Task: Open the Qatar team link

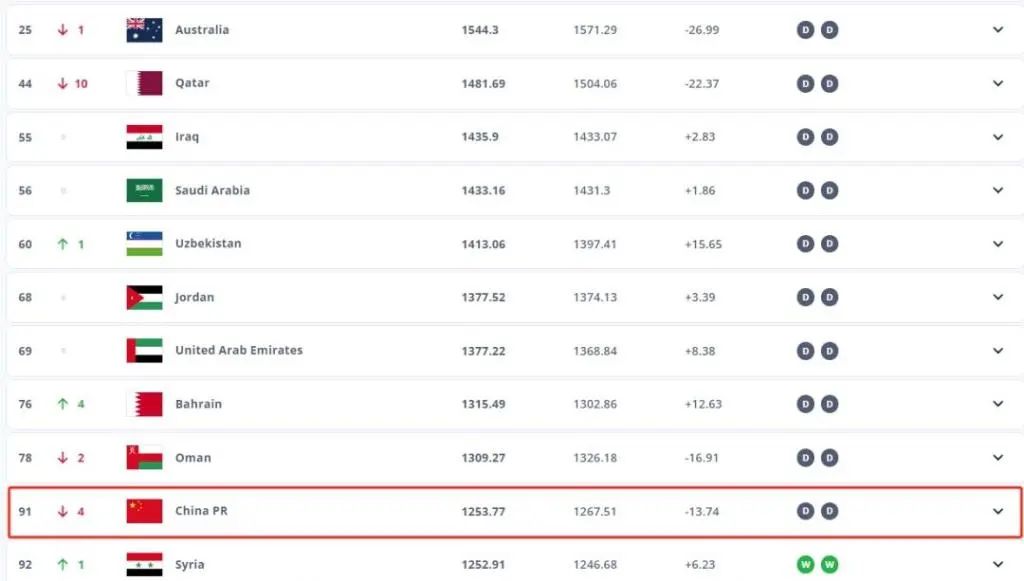Action: tap(192, 83)
